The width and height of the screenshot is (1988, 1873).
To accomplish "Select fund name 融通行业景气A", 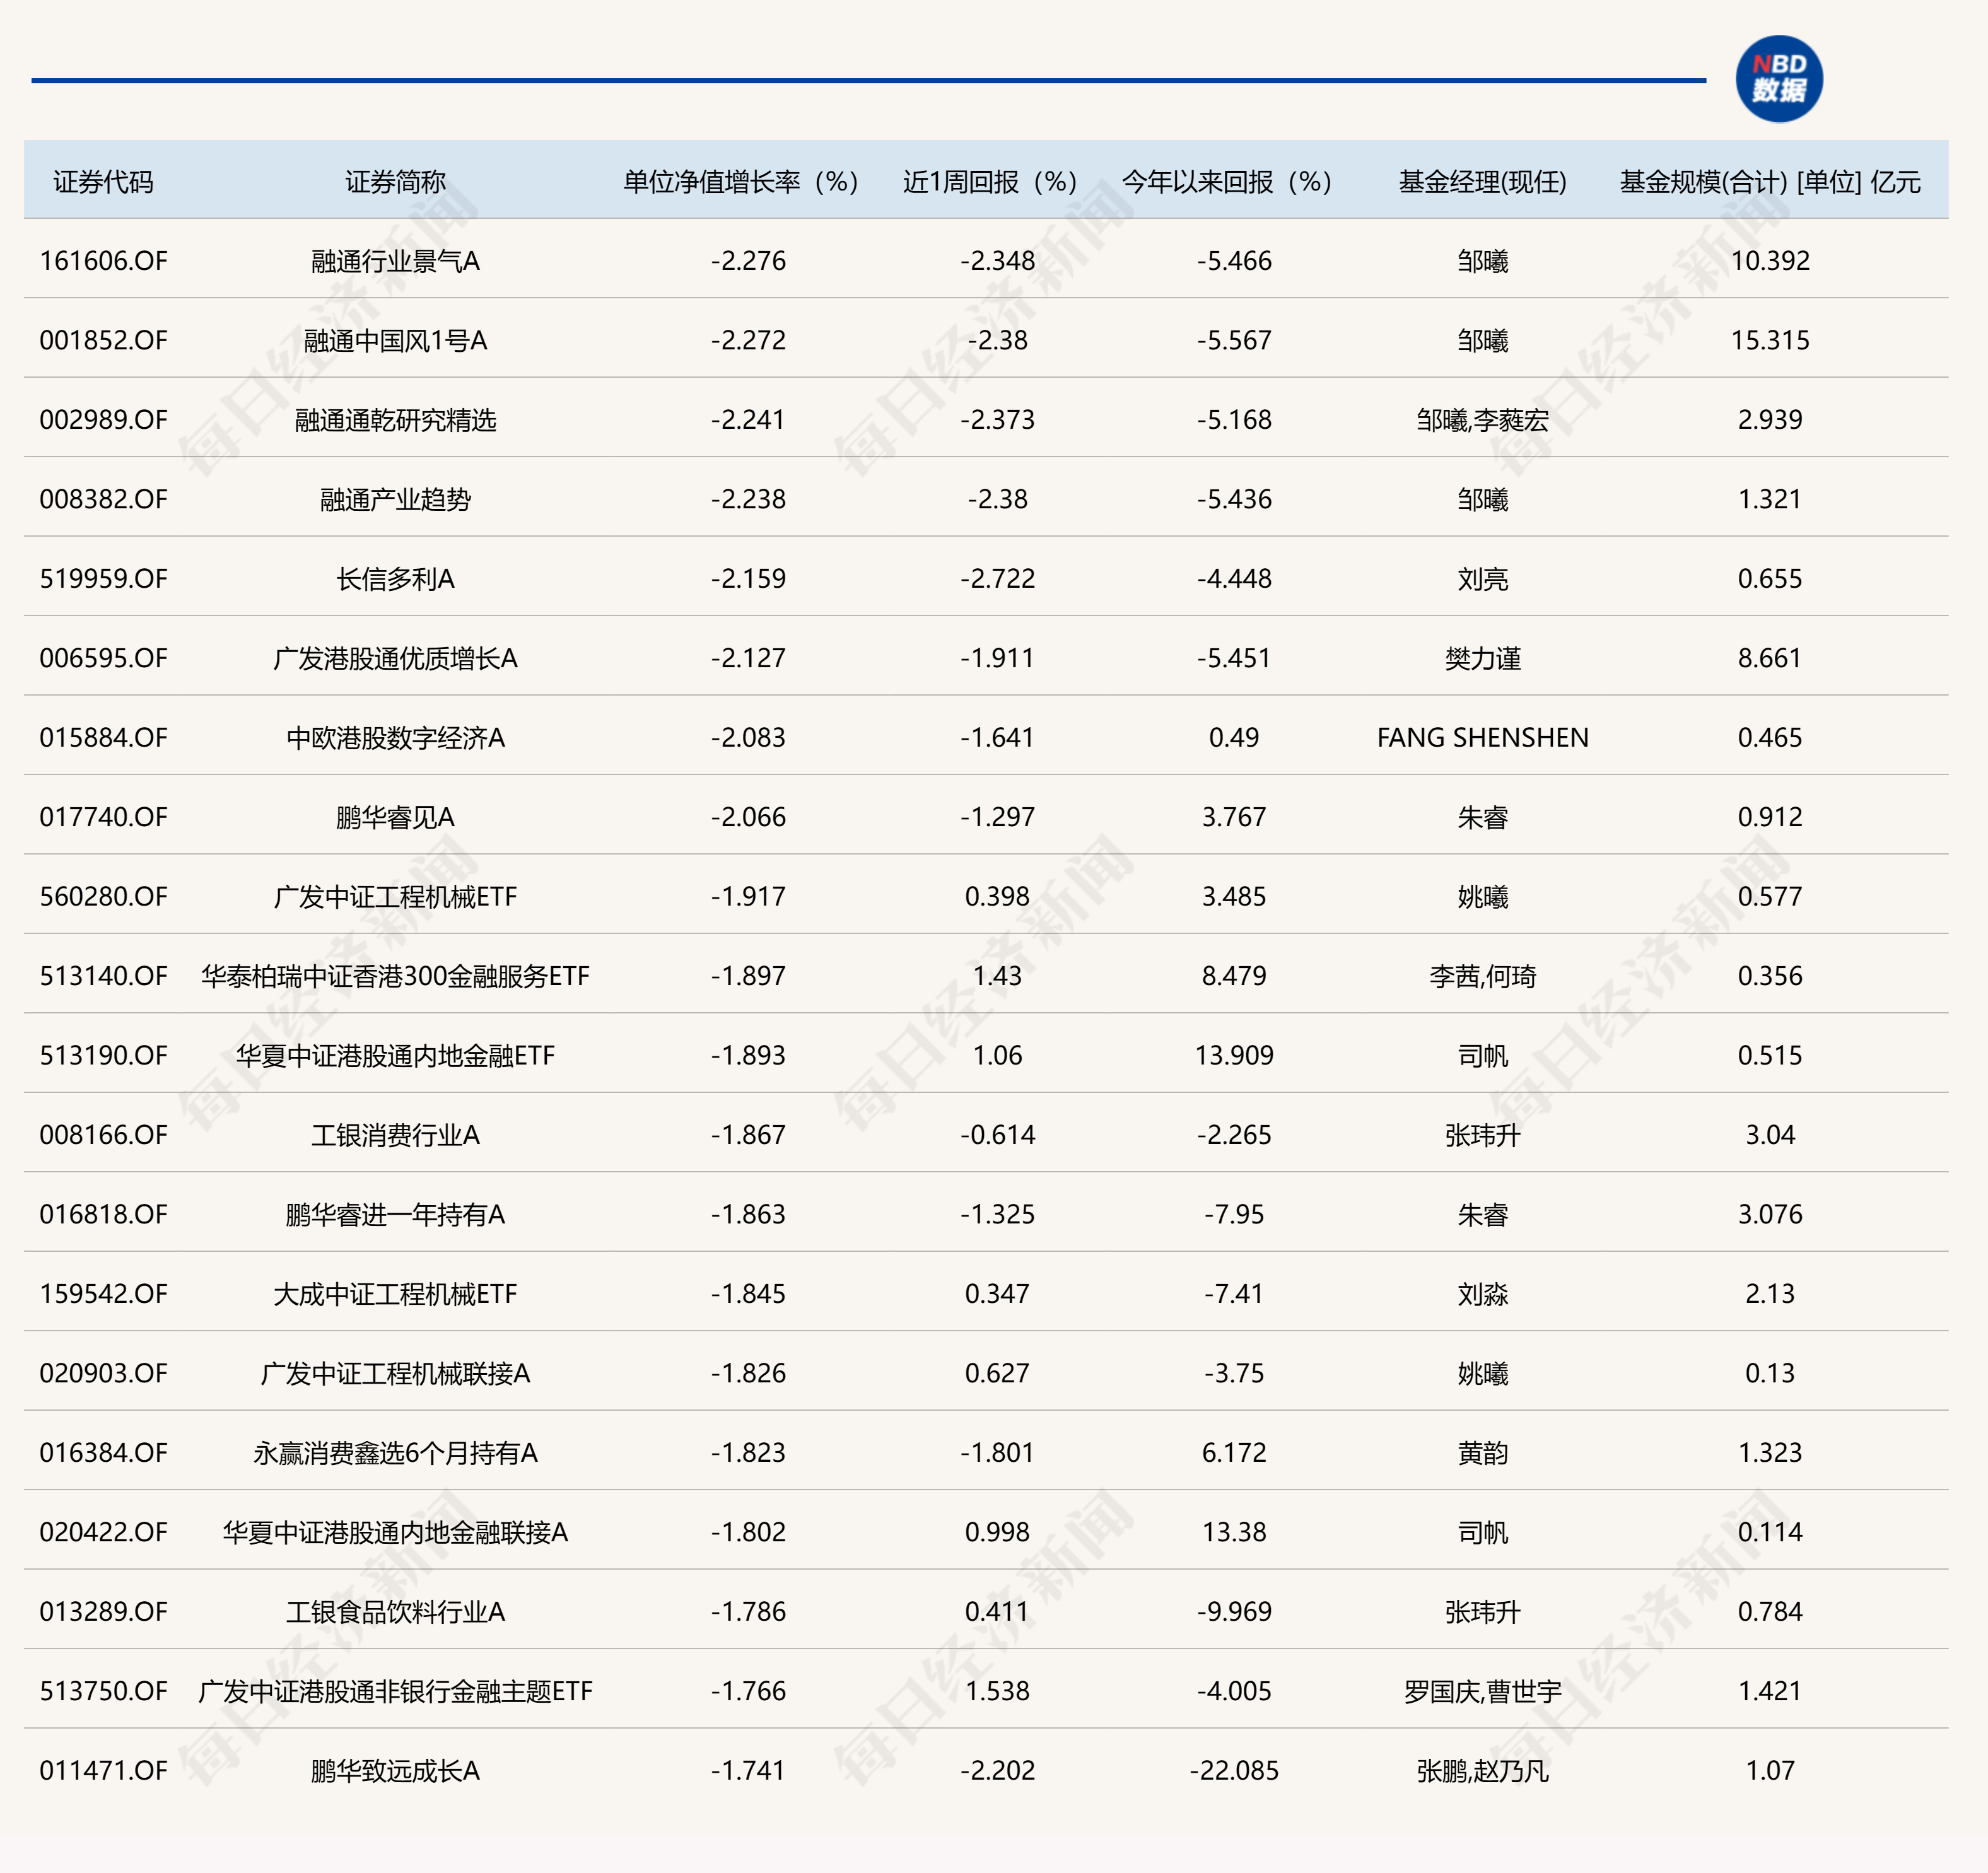I will 395,261.
